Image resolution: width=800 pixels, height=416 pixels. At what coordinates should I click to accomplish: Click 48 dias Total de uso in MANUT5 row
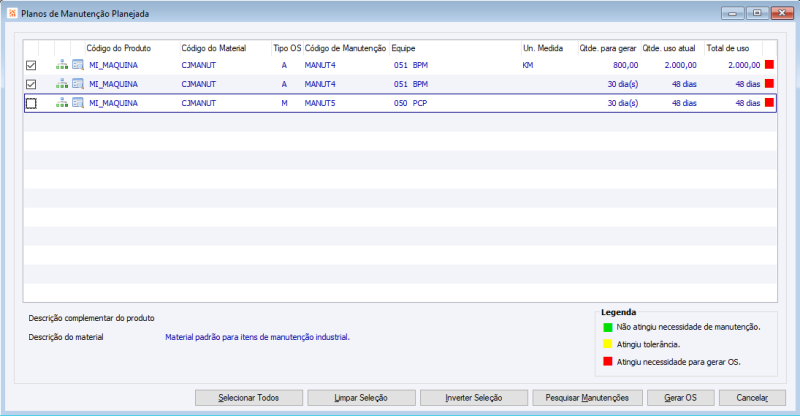(747, 103)
